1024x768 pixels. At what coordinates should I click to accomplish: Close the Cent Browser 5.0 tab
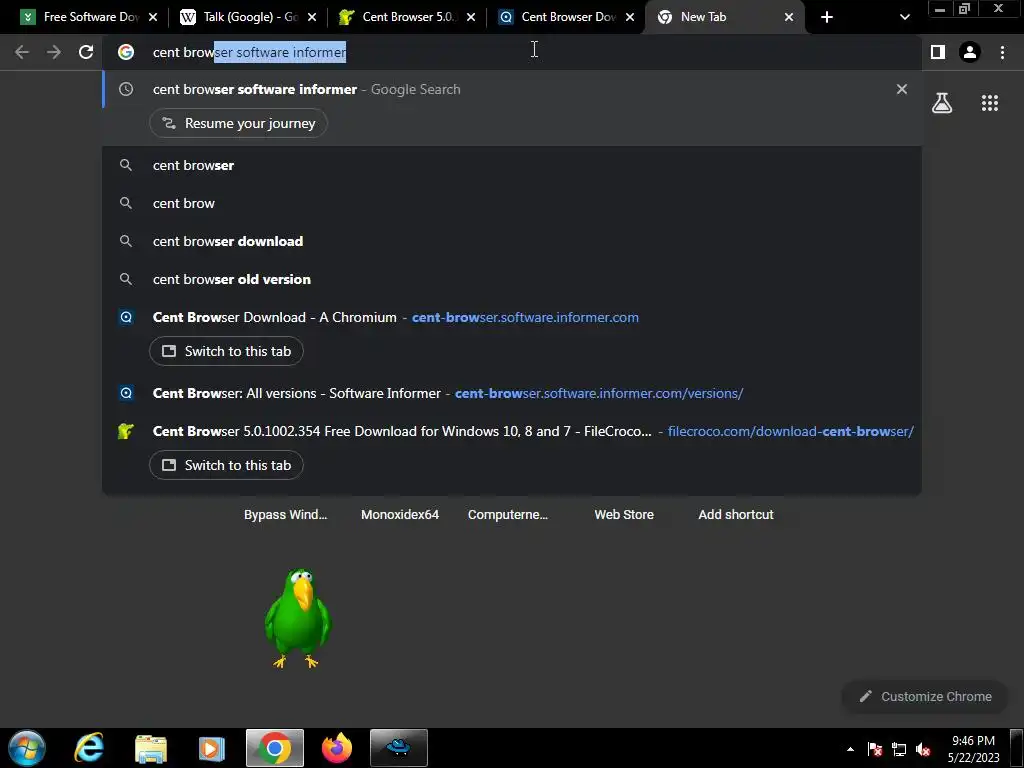(471, 17)
